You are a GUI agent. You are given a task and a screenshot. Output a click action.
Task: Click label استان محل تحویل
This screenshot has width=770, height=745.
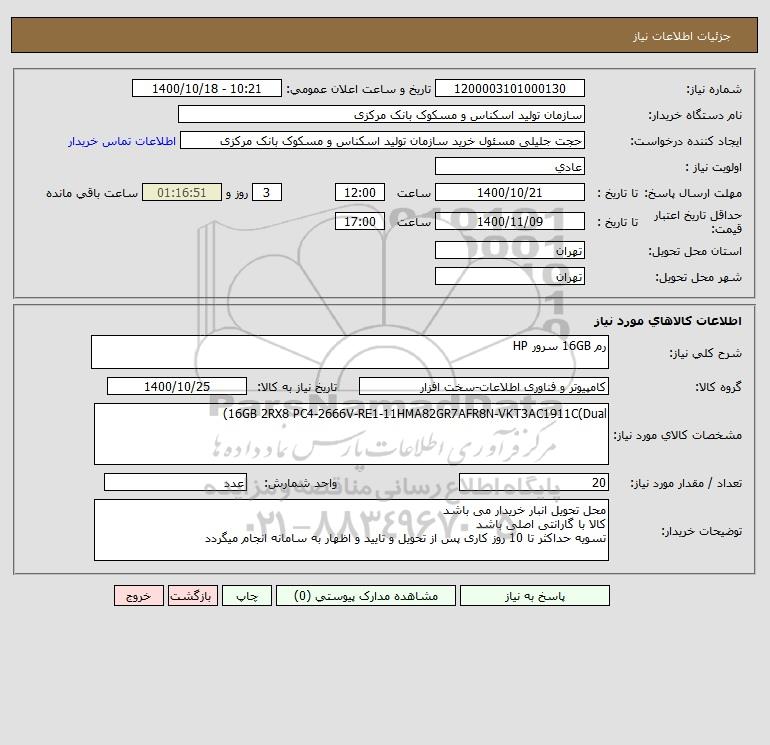[x=695, y=251]
